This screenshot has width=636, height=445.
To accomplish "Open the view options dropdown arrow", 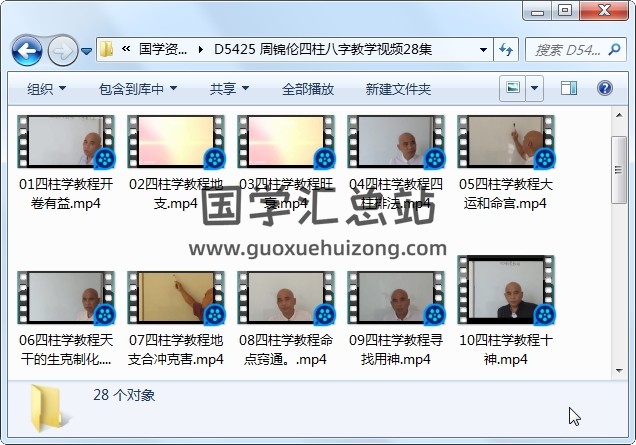I will [x=535, y=88].
